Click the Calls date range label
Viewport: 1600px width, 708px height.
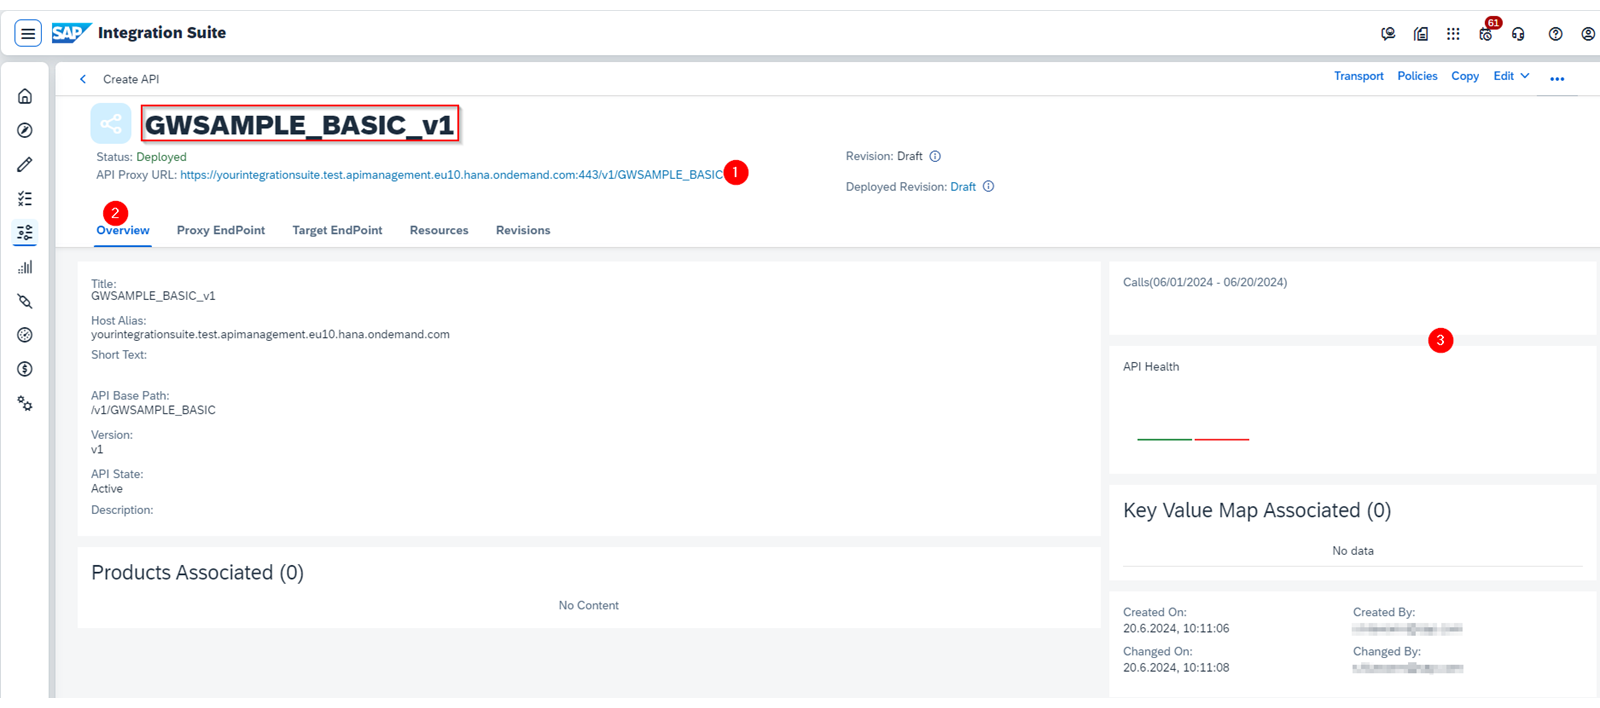1205,282
